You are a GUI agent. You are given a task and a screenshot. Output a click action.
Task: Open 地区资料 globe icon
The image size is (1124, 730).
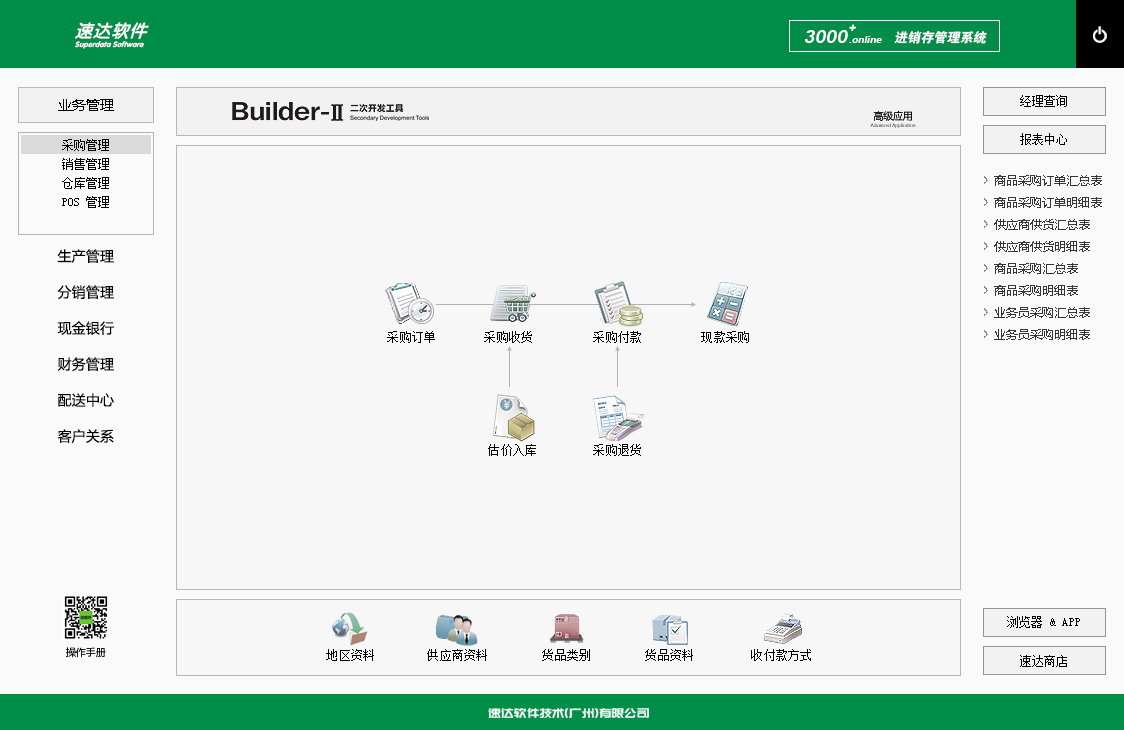pyautogui.click(x=350, y=629)
